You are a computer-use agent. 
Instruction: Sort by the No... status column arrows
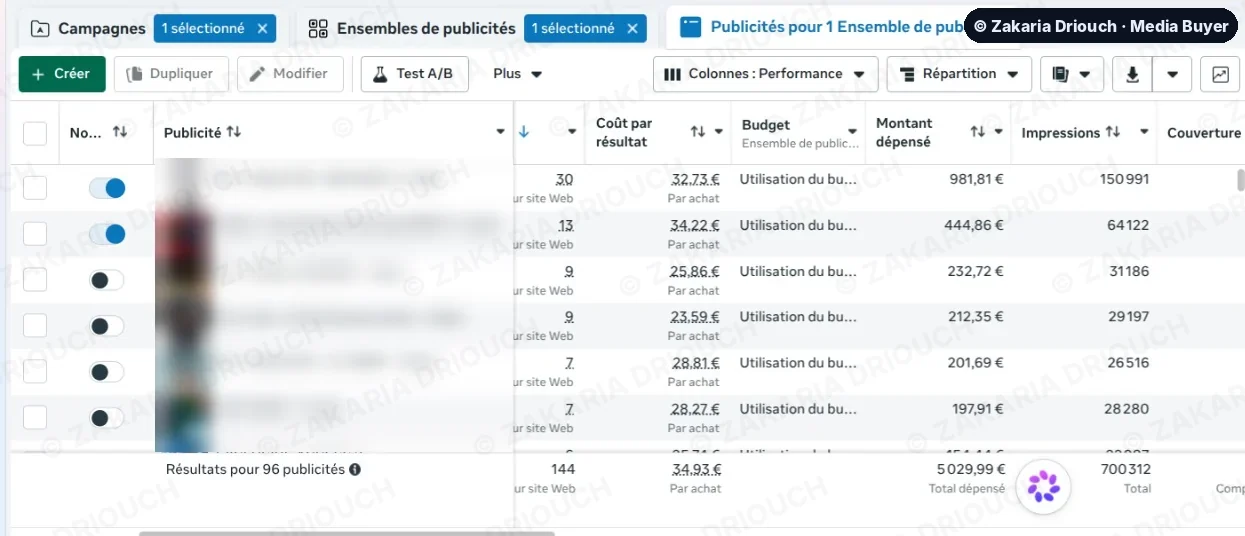click(120, 132)
